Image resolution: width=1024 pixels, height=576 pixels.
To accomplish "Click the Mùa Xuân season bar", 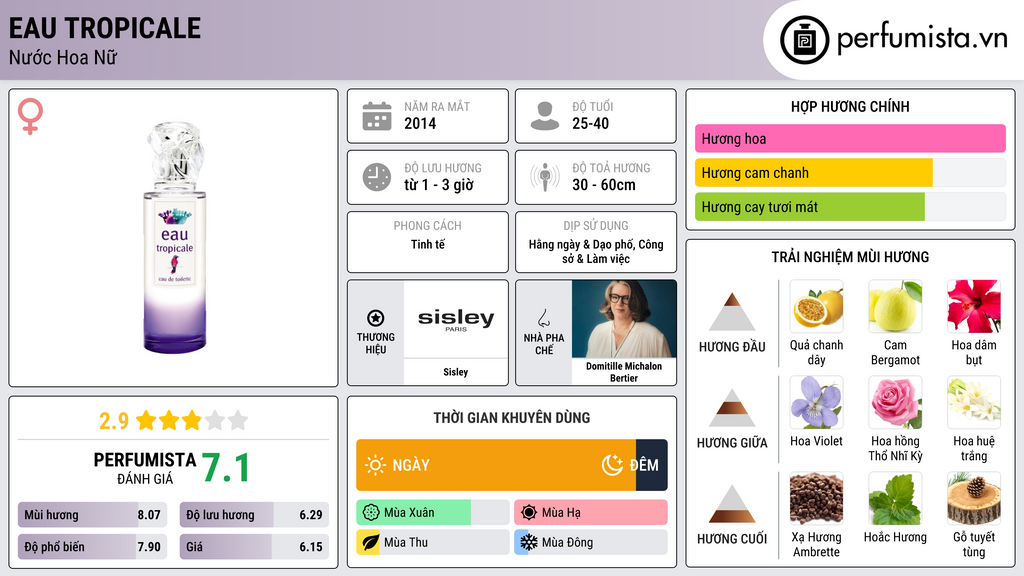I will tap(433, 513).
